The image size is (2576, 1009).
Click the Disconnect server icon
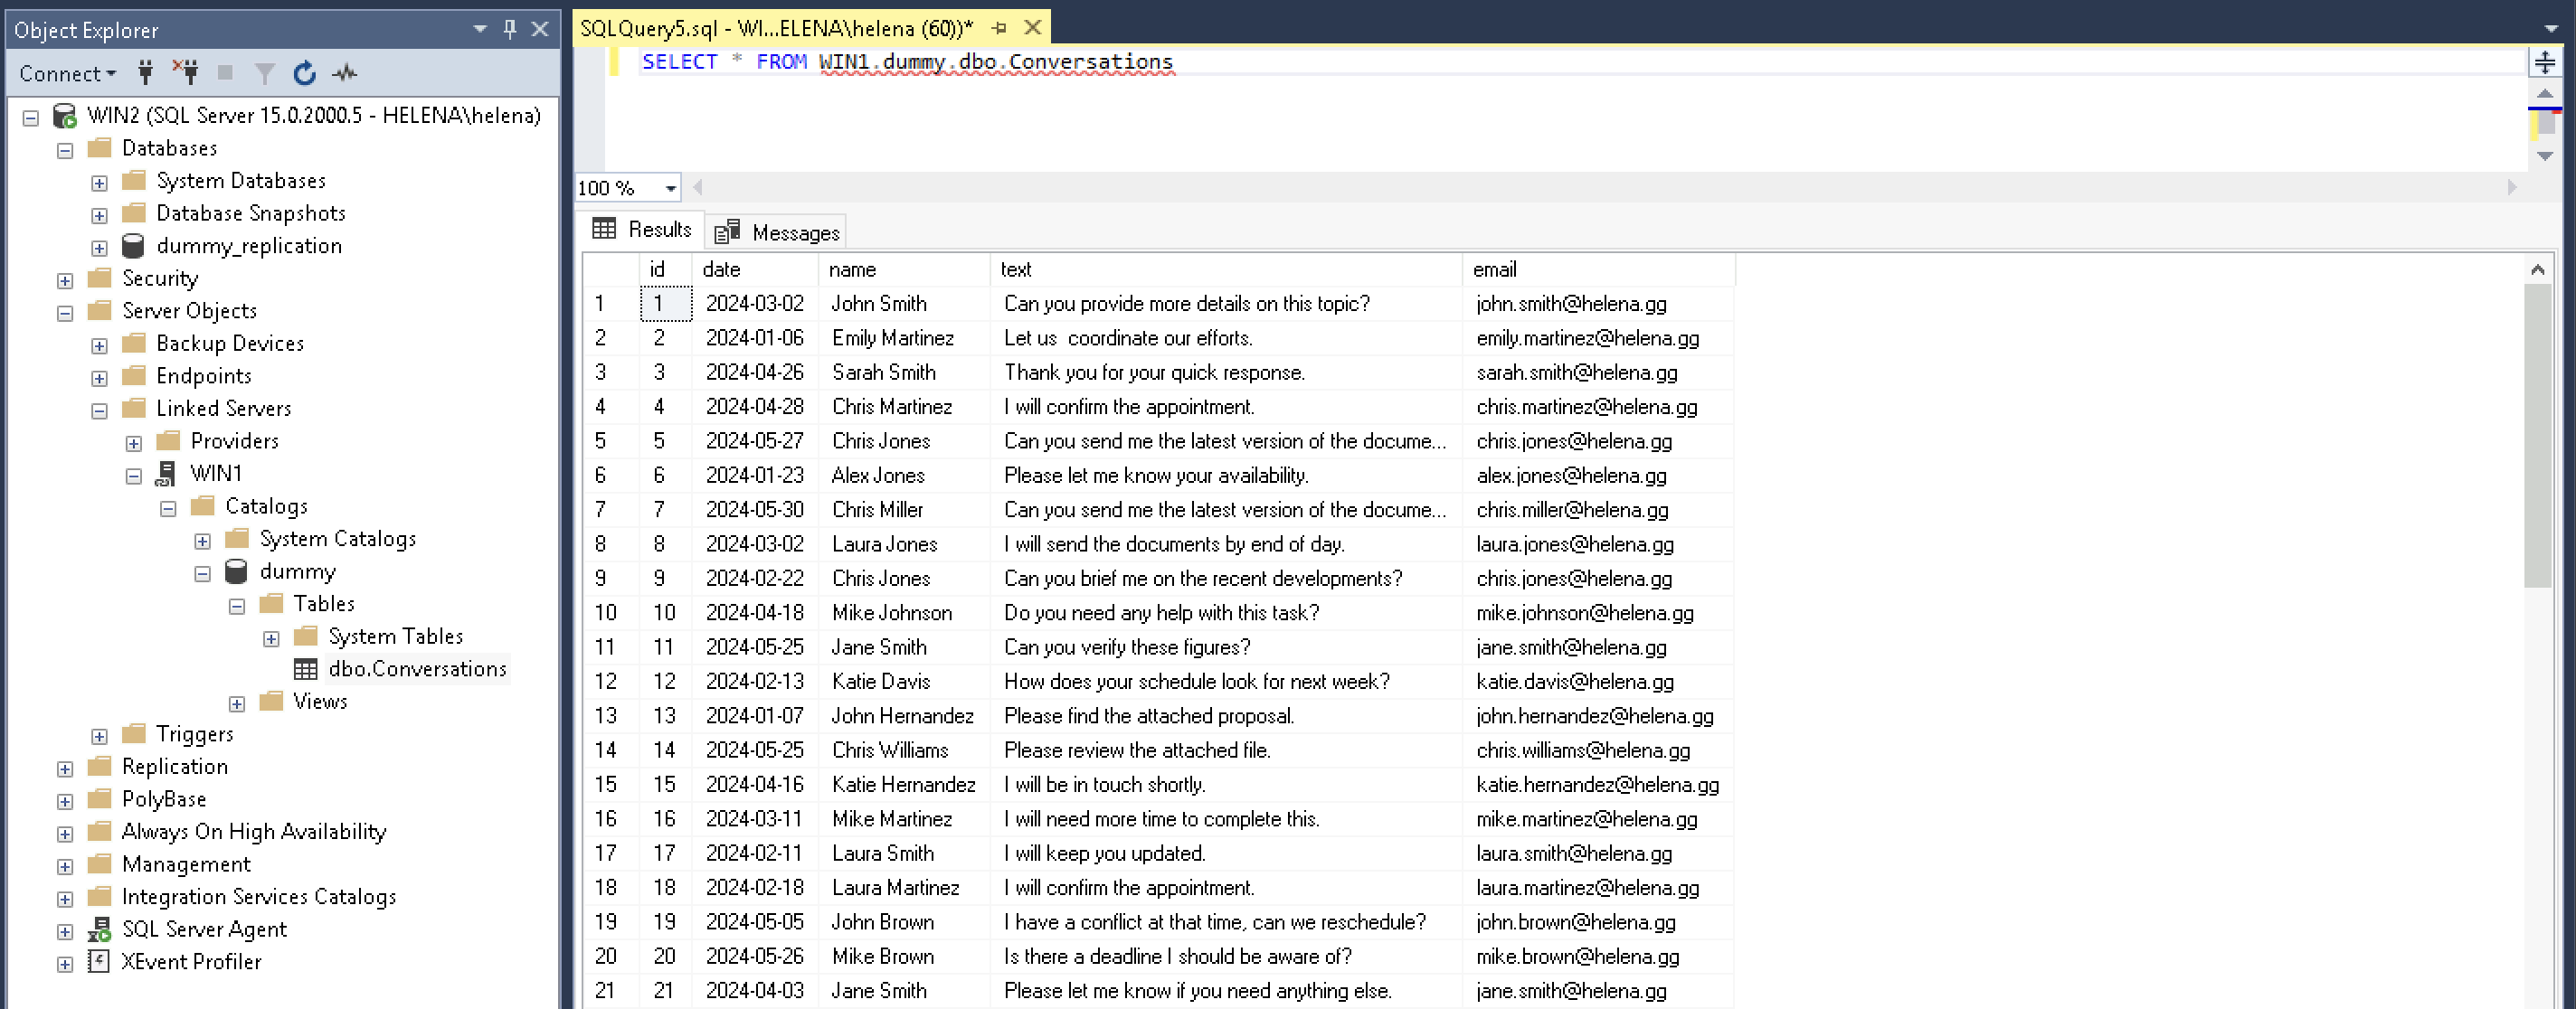tap(185, 73)
